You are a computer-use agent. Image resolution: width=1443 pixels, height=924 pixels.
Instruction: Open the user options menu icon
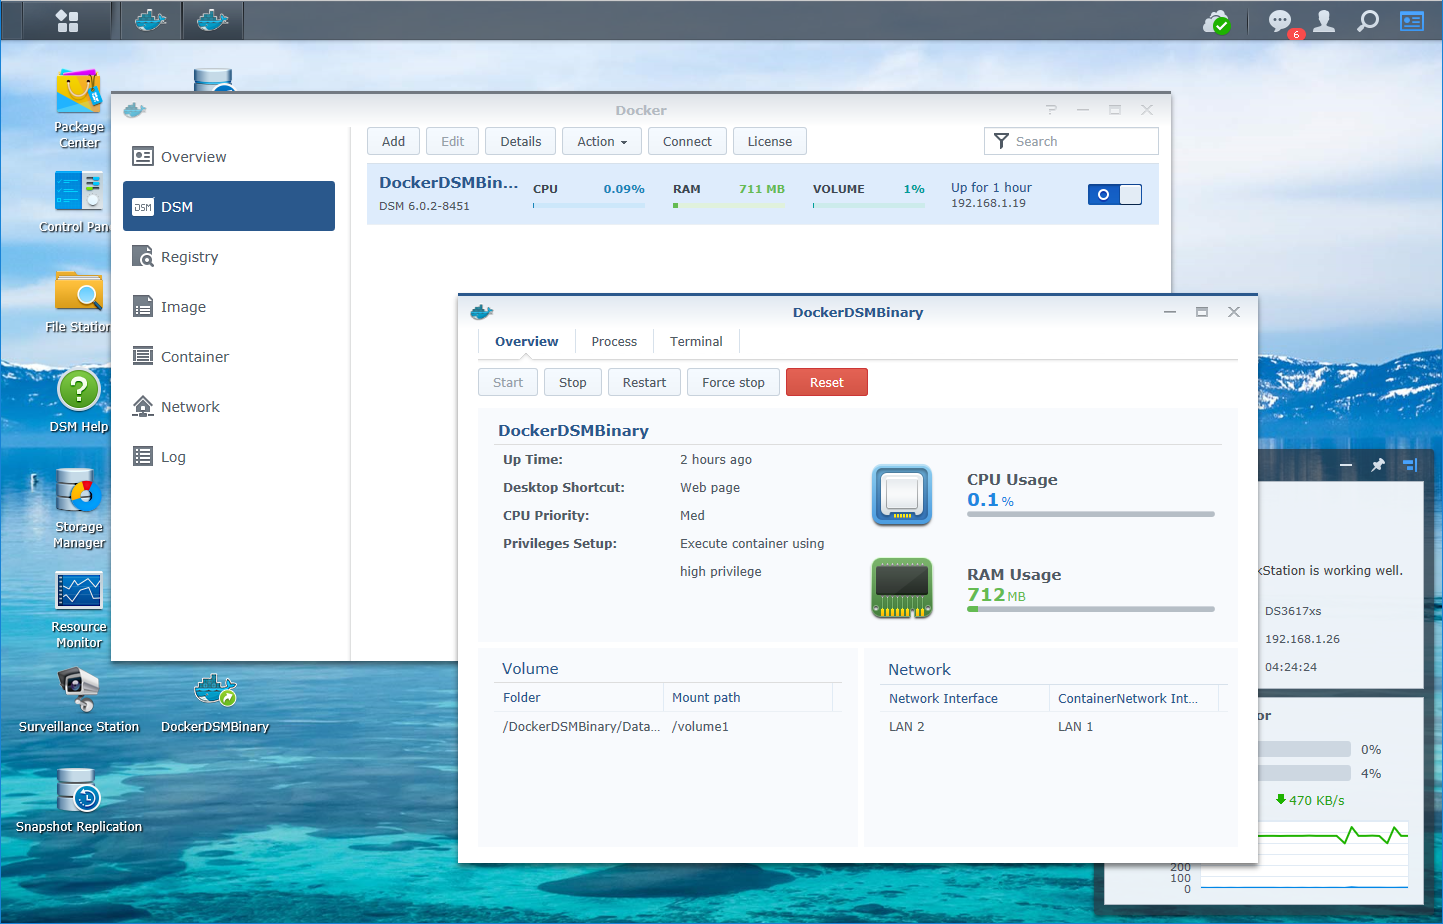click(x=1324, y=21)
